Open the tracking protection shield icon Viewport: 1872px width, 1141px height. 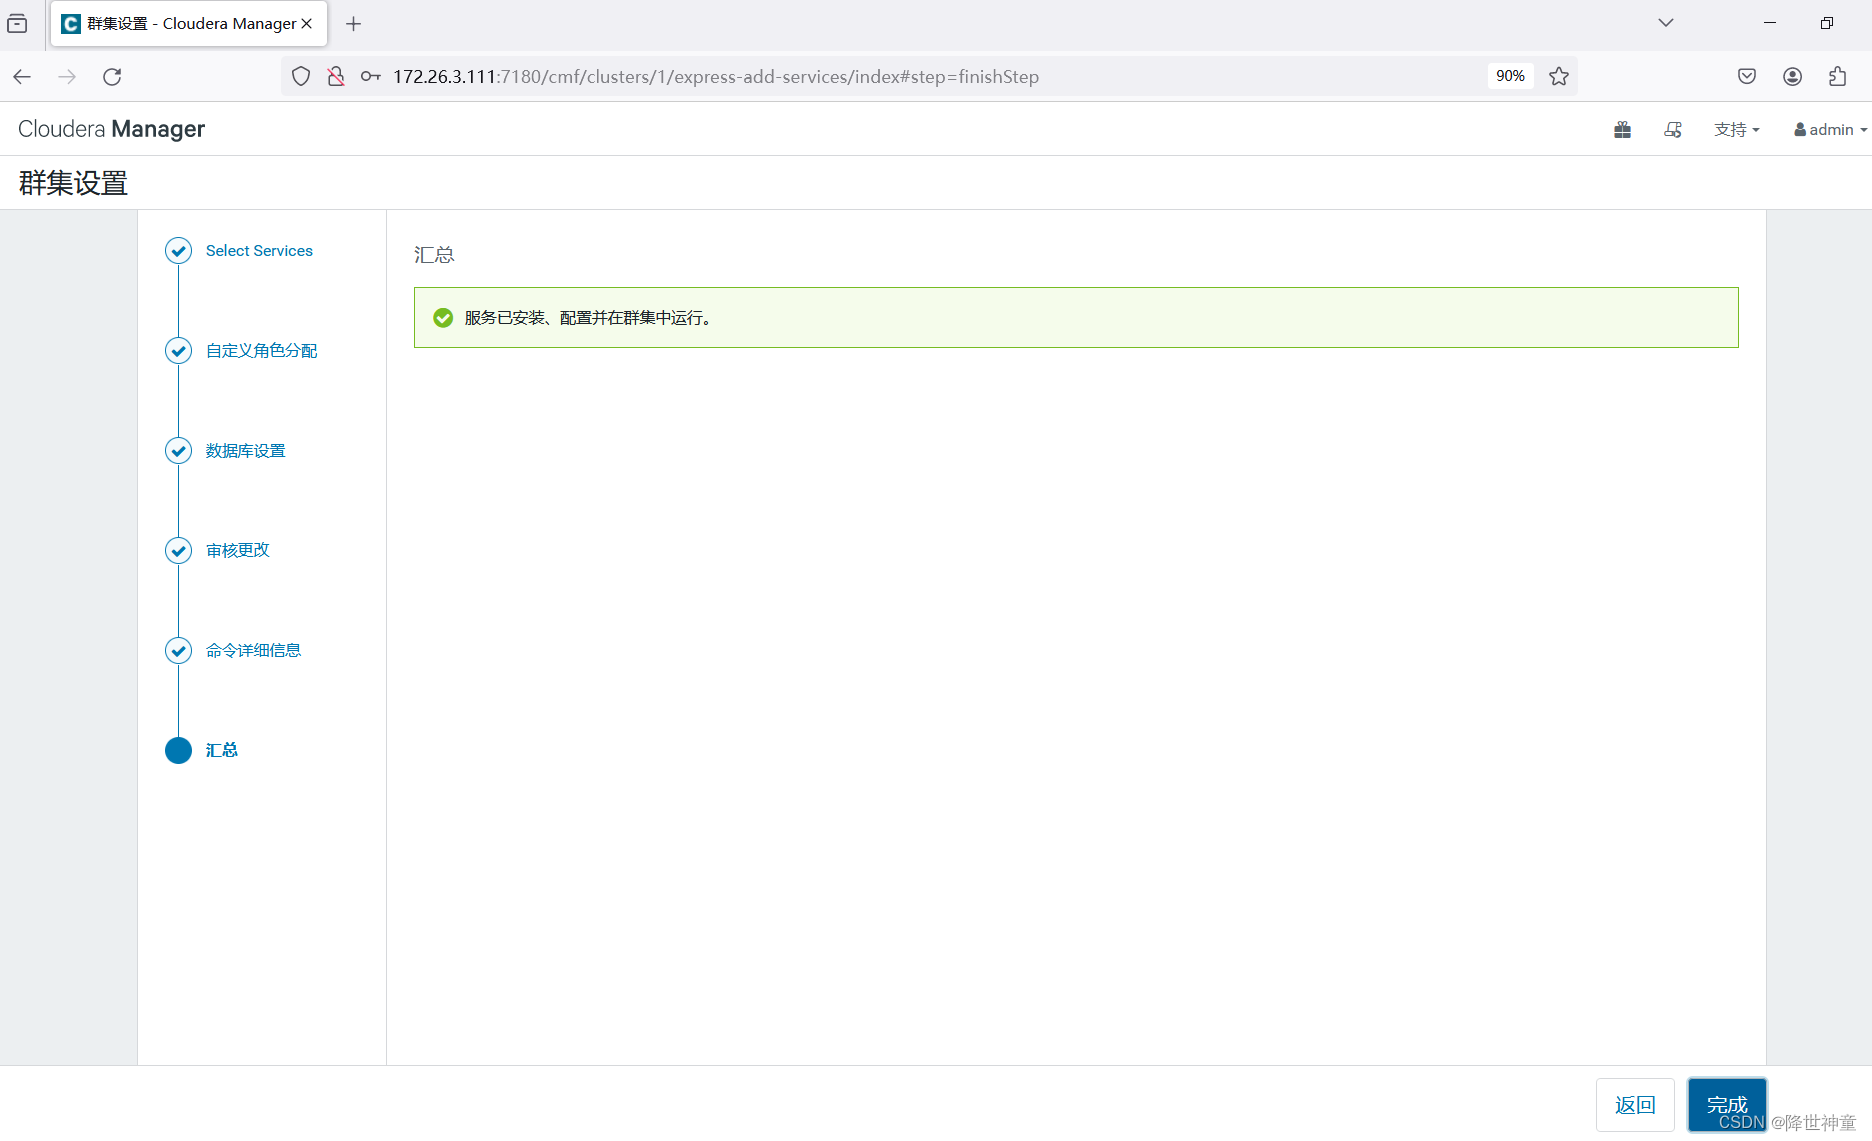[301, 77]
